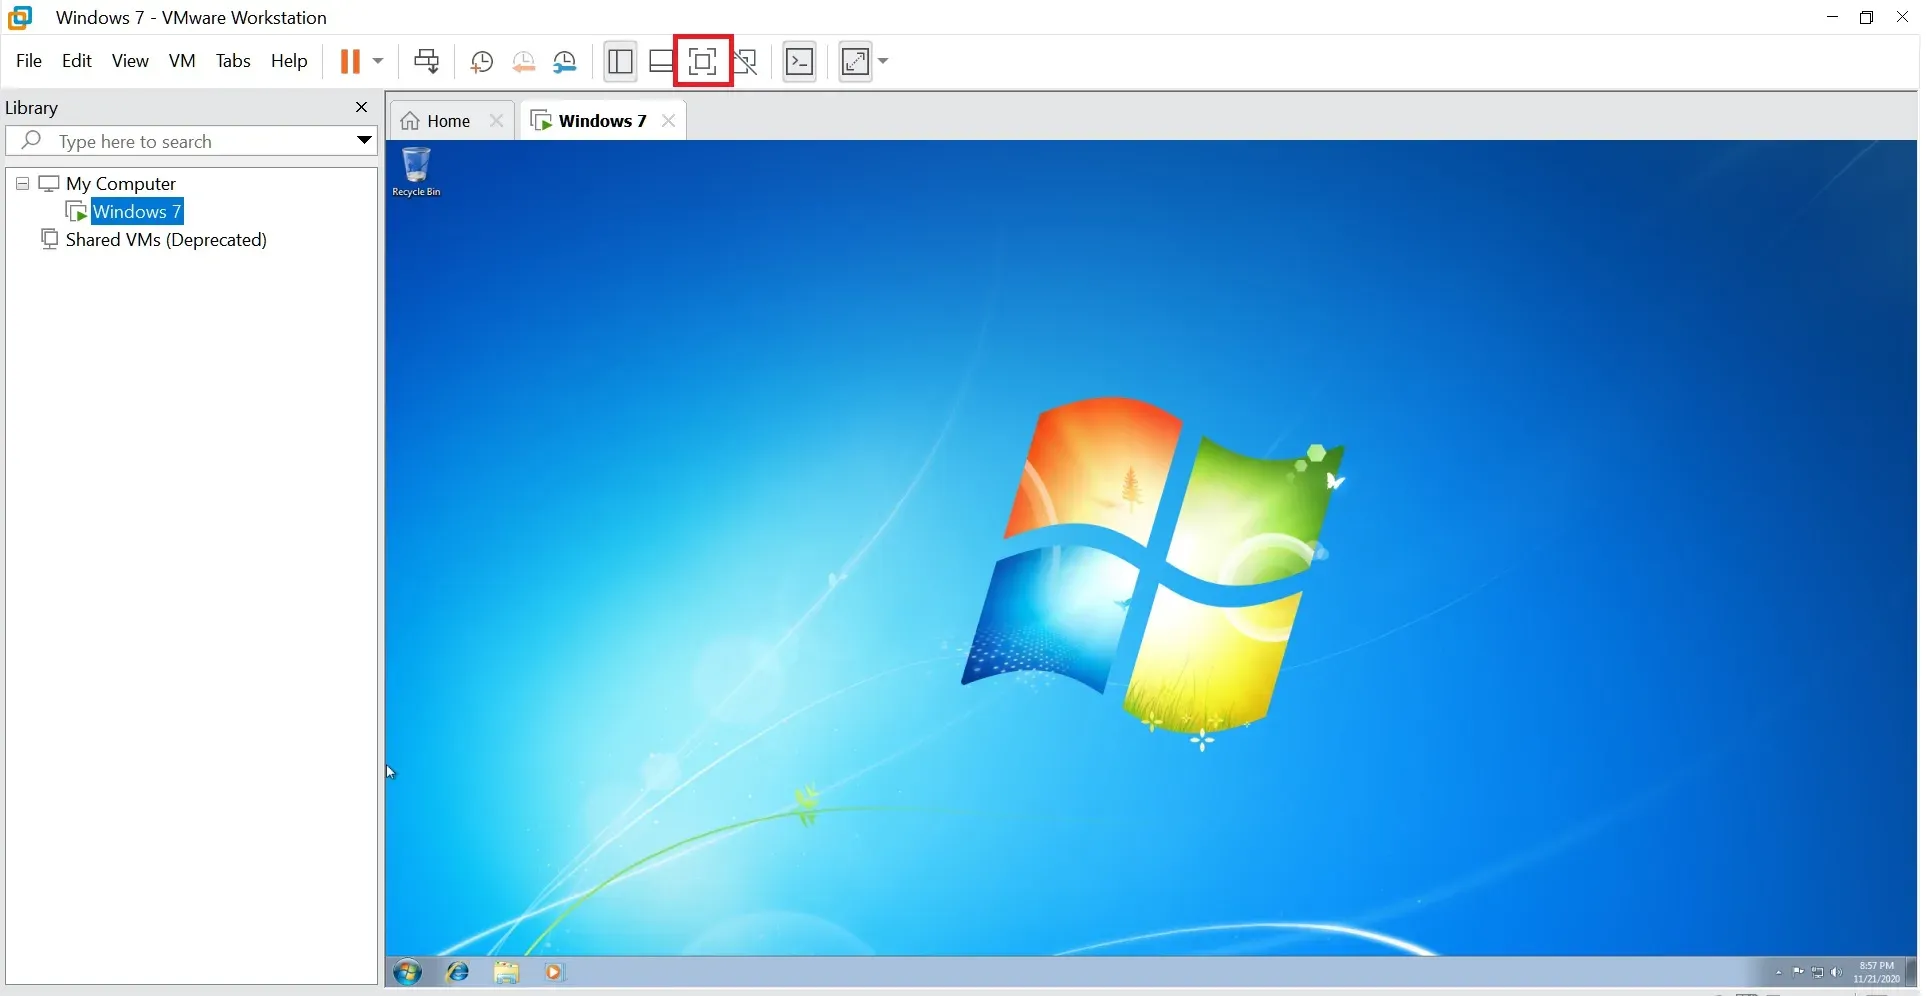Take a snapshot of the virtual machine
The height and width of the screenshot is (996, 1928).
pyautogui.click(x=481, y=62)
